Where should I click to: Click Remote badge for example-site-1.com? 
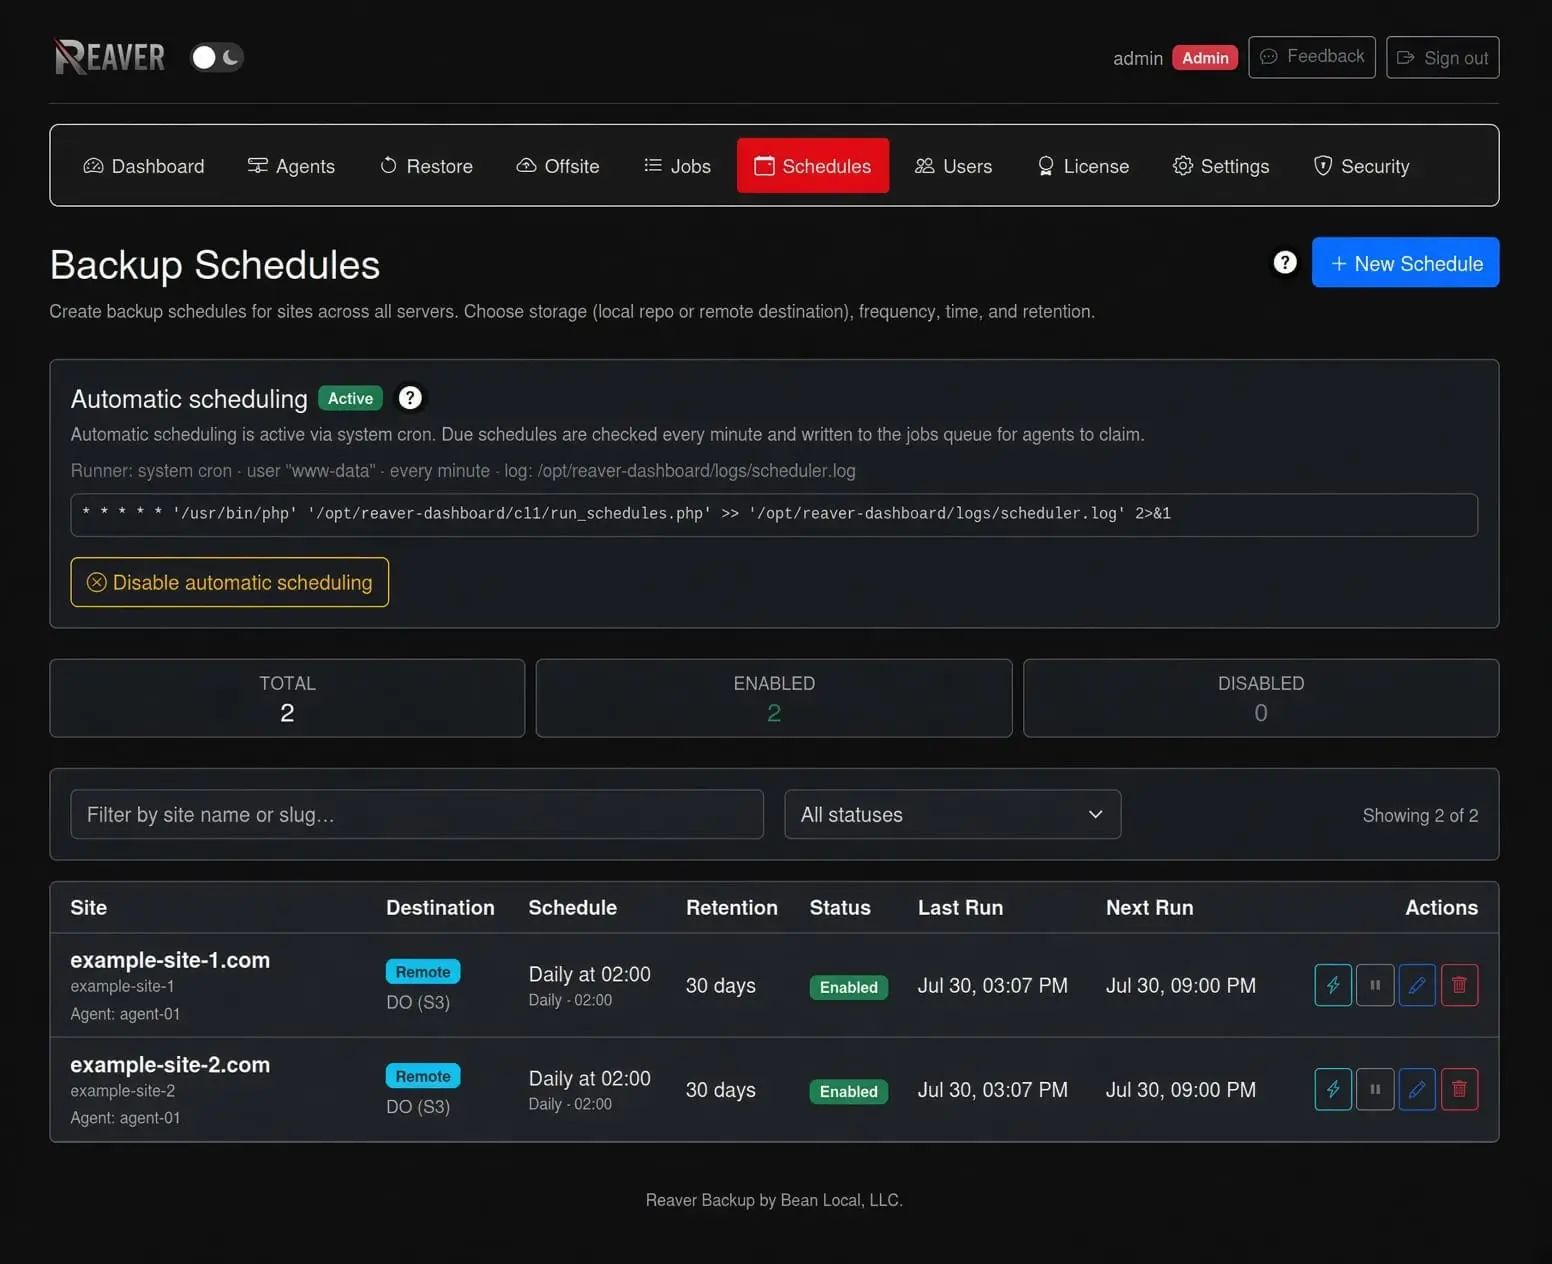423,972
